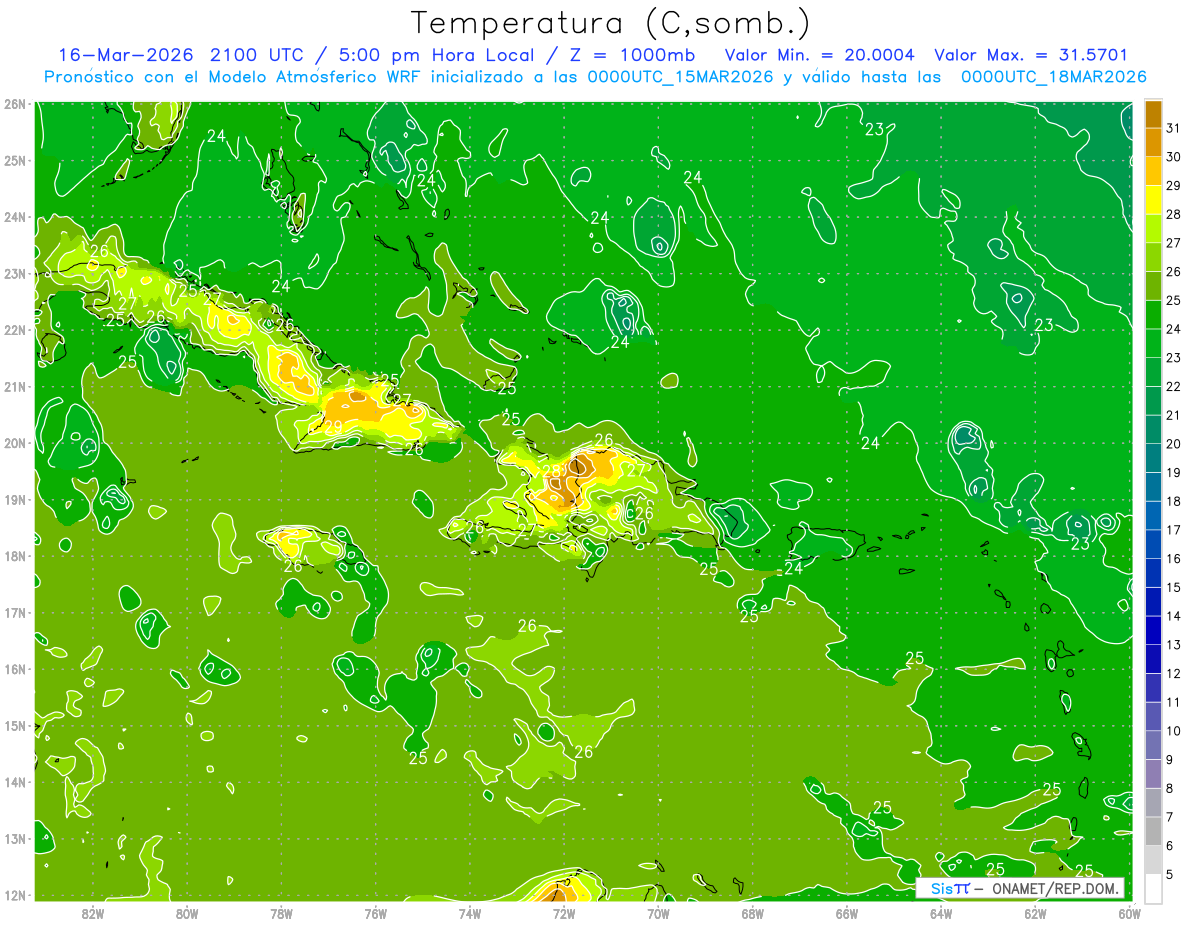Pick the legend swatch between 27 and 28
The image size is (1200, 927).
[x=1154, y=228]
